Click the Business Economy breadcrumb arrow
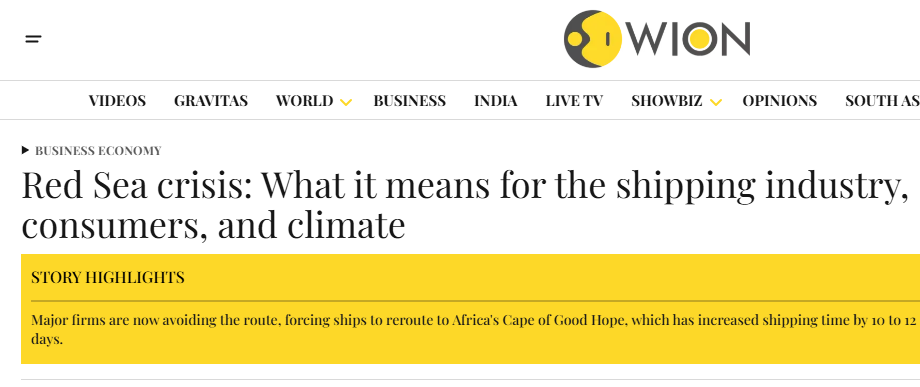 (x=25, y=150)
